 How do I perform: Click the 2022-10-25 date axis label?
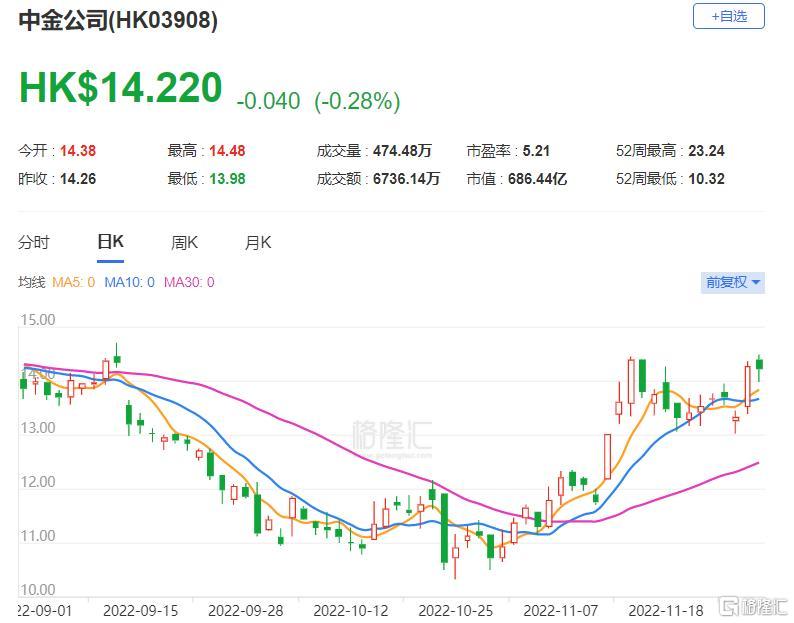pyautogui.click(x=456, y=611)
